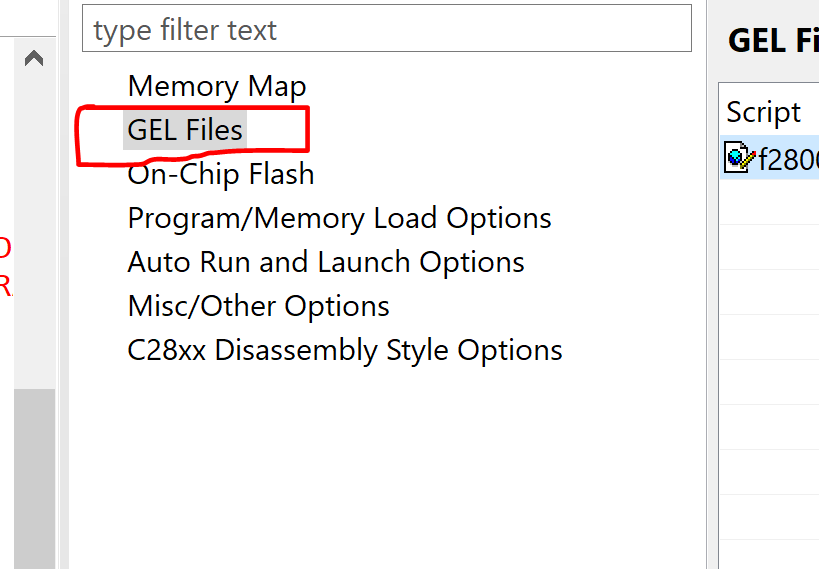The width and height of the screenshot is (819, 569).
Task: Focus the type filter text field
Action: pyautogui.click(x=387, y=29)
